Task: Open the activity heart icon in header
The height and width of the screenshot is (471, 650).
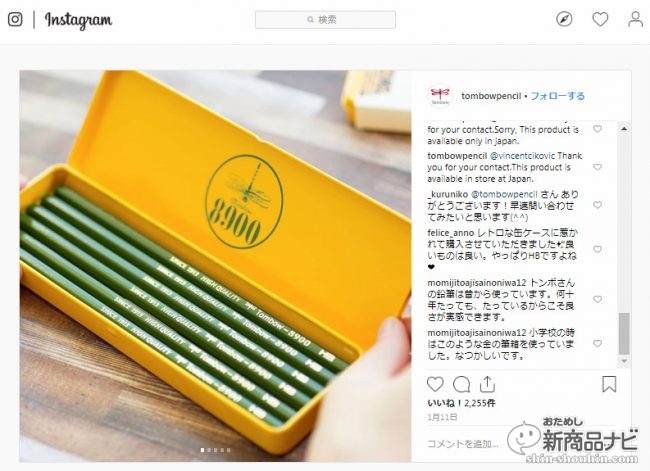Action: click(x=600, y=19)
